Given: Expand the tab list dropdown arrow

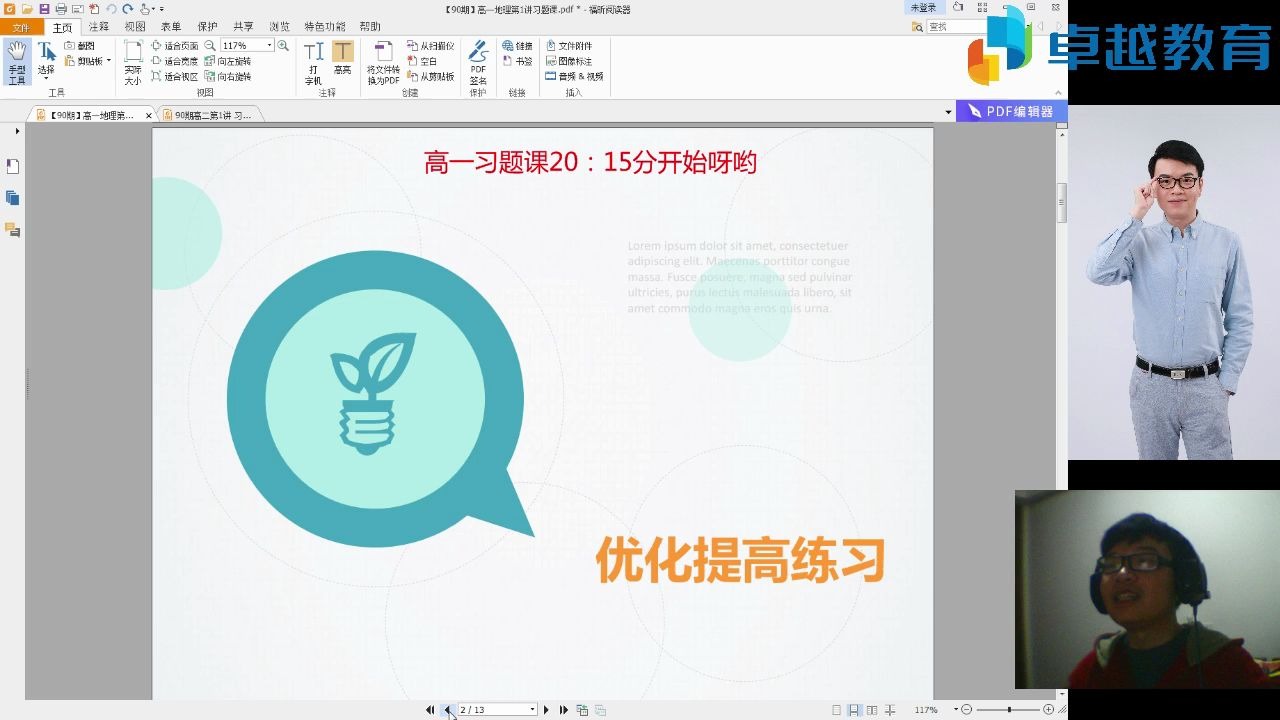Looking at the screenshot, I should pyautogui.click(x=948, y=113).
